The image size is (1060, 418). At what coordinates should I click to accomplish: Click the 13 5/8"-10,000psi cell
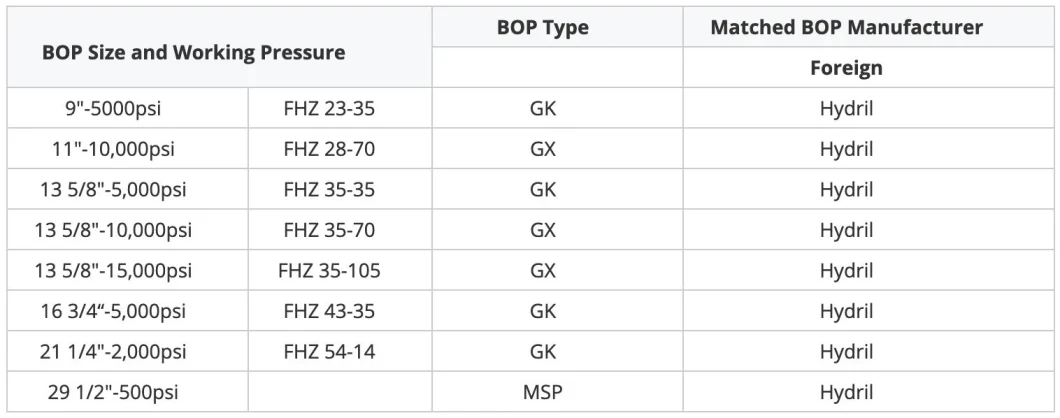point(113,230)
